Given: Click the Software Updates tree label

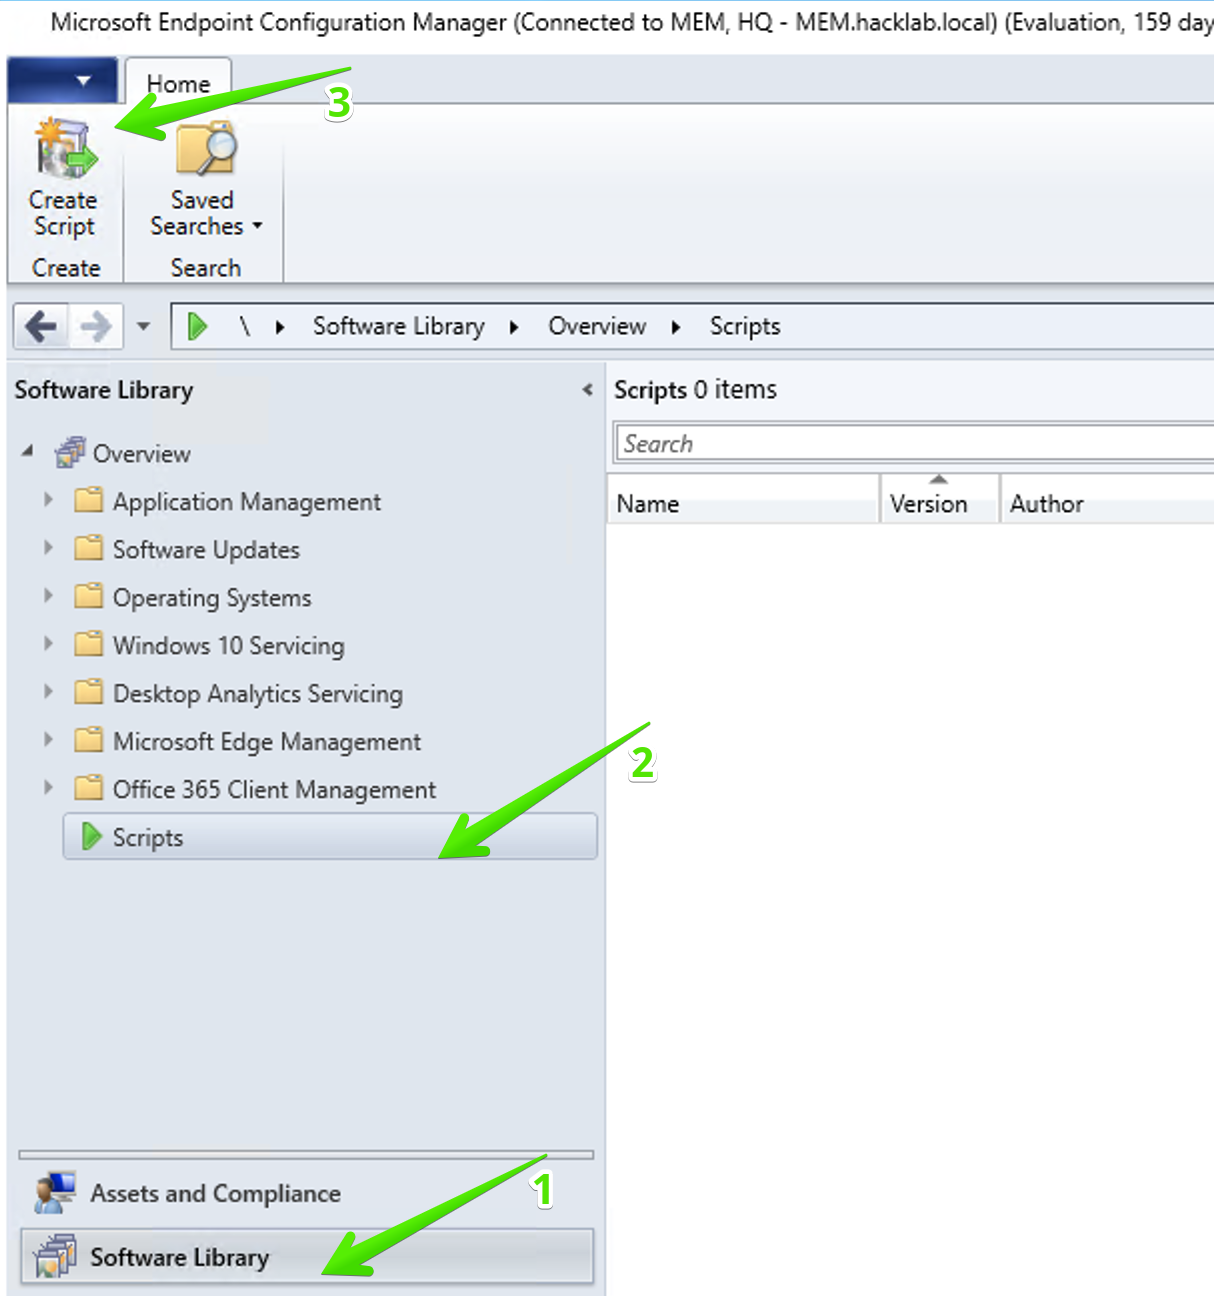Looking at the screenshot, I should pos(206,550).
